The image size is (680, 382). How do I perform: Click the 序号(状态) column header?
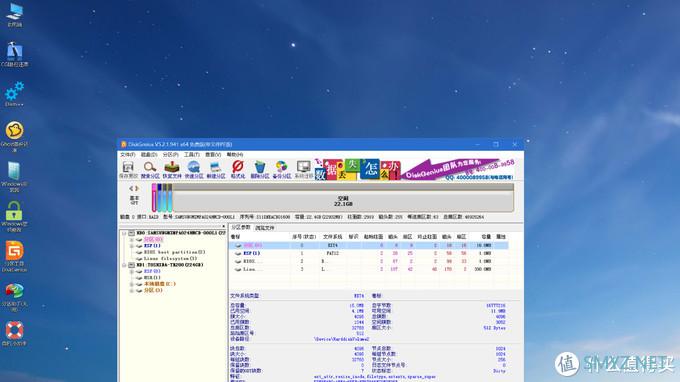coord(304,237)
